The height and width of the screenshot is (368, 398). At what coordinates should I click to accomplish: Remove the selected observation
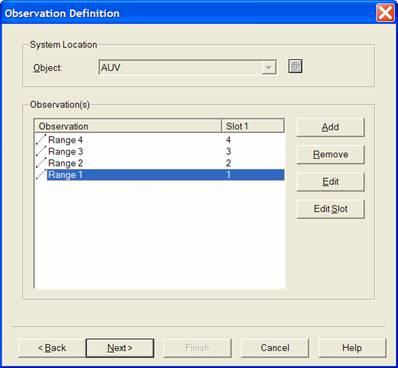click(330, 154)
